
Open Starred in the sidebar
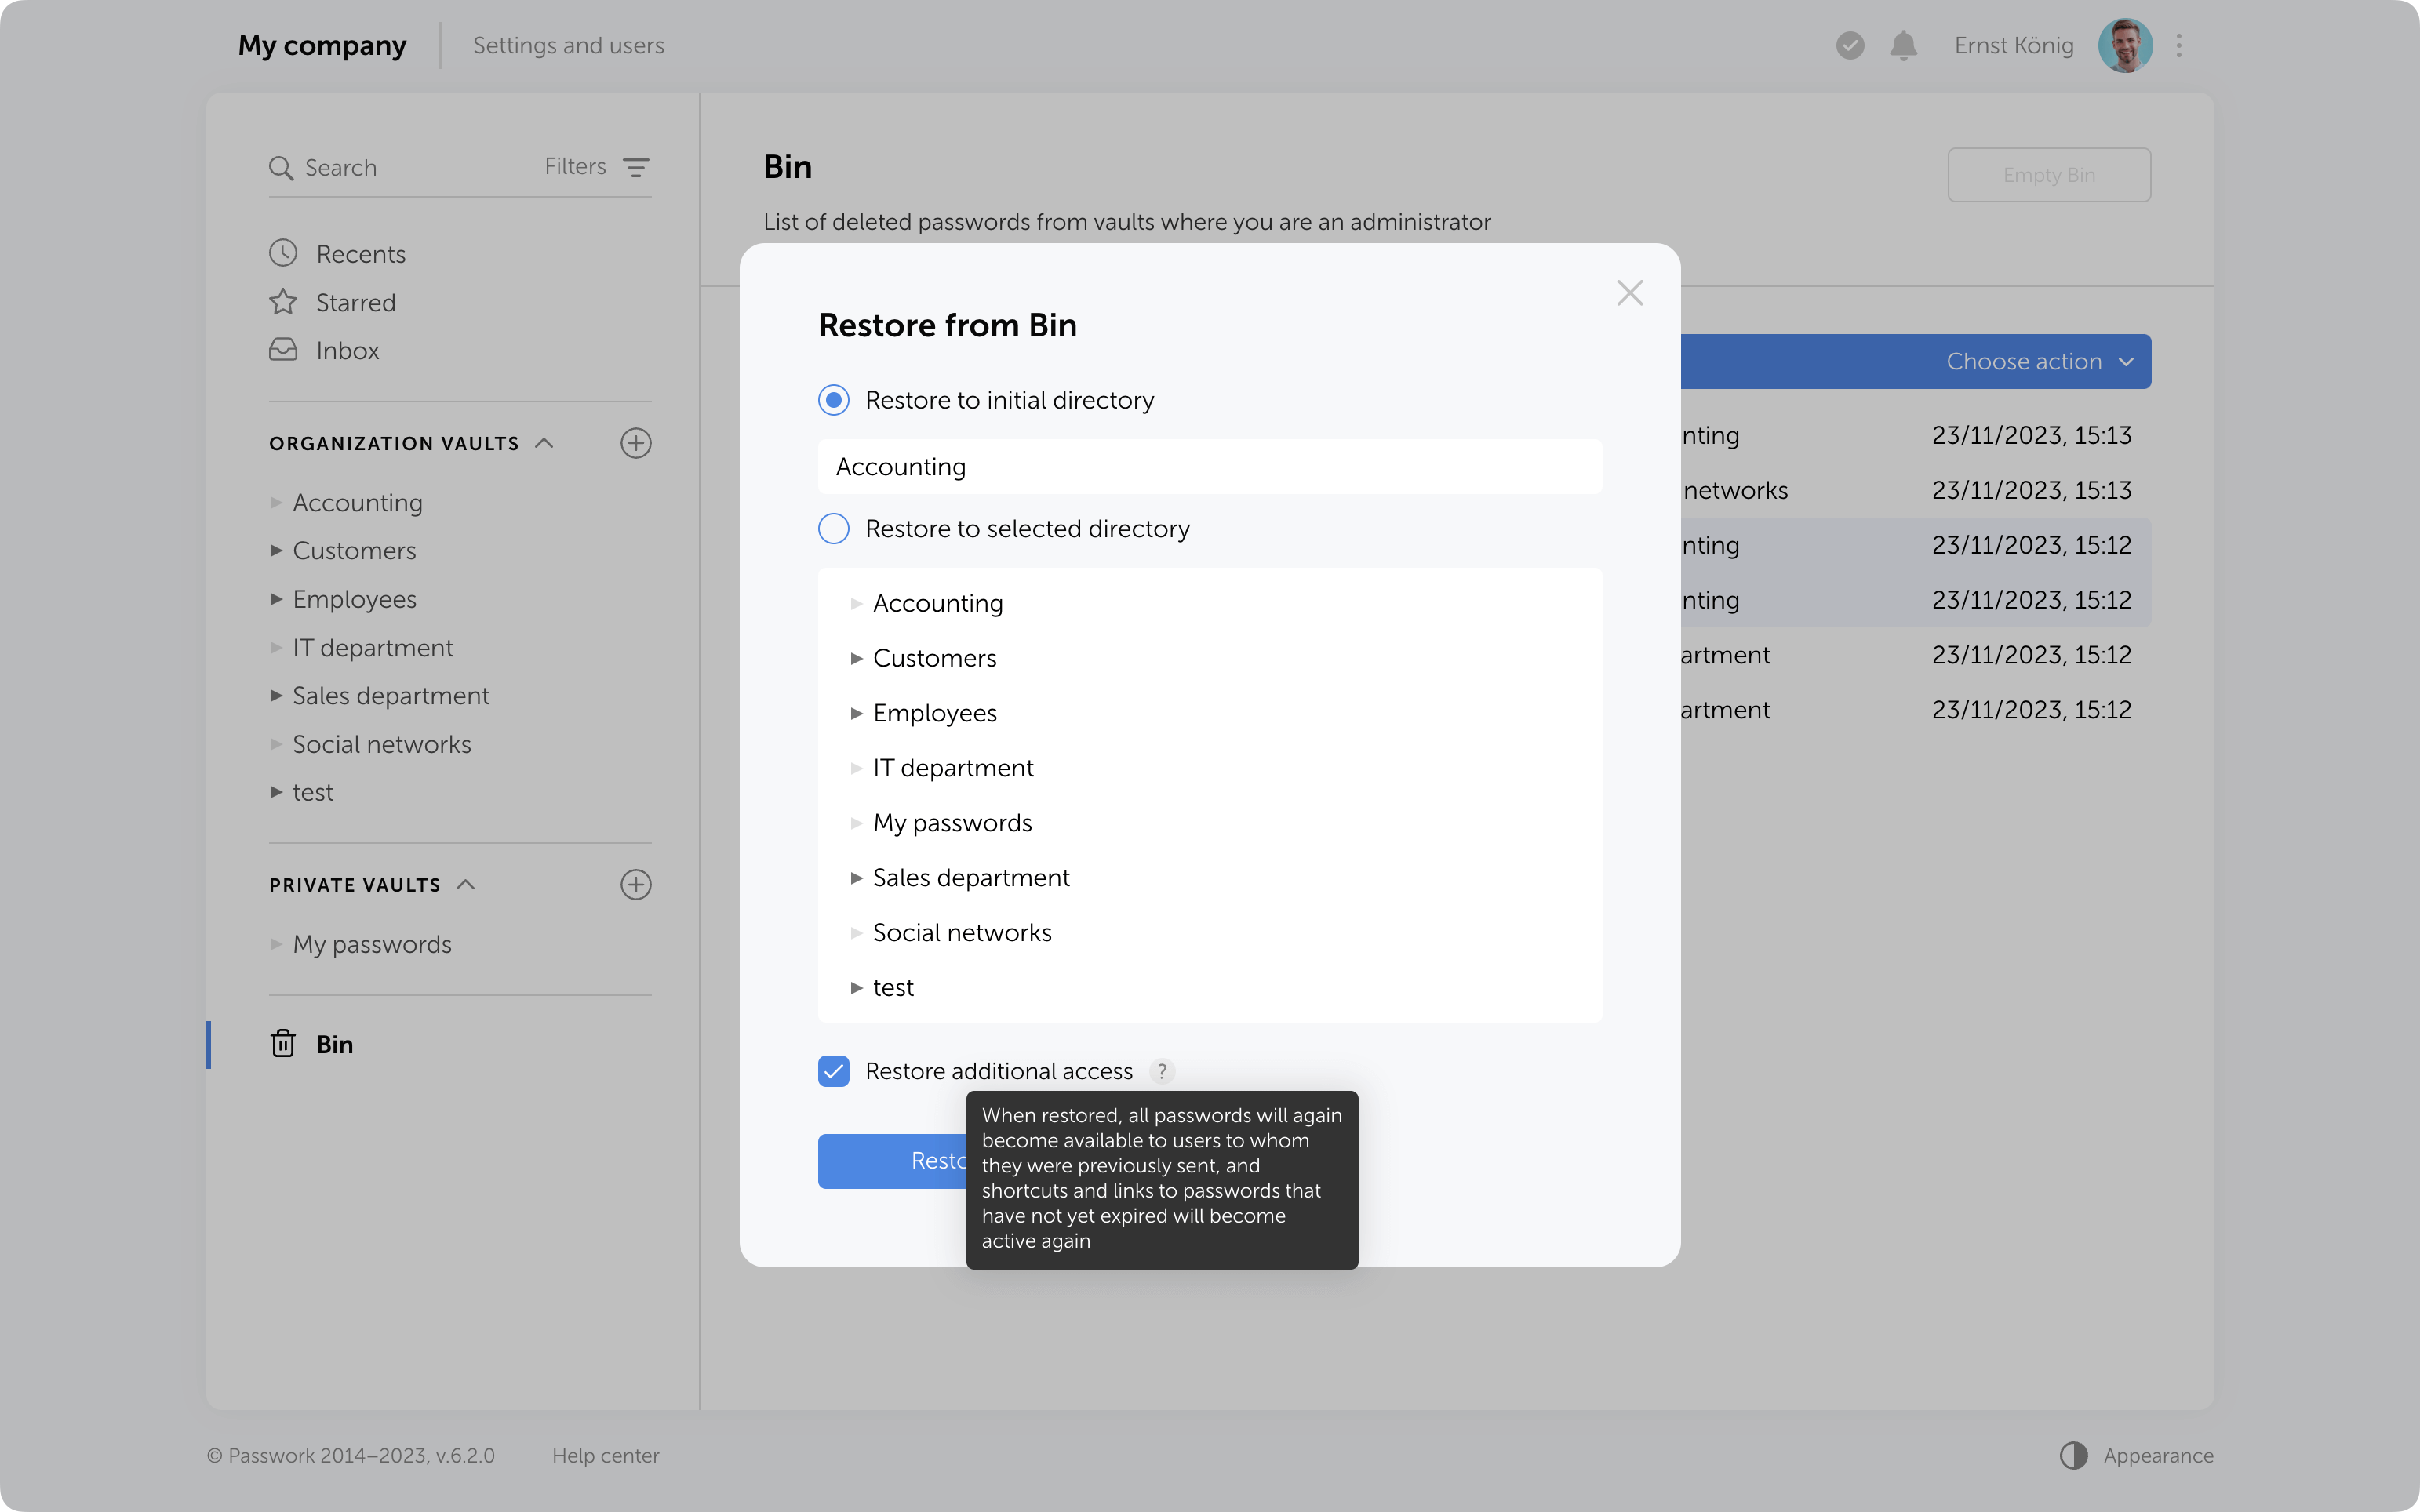[x=355, y=302]
